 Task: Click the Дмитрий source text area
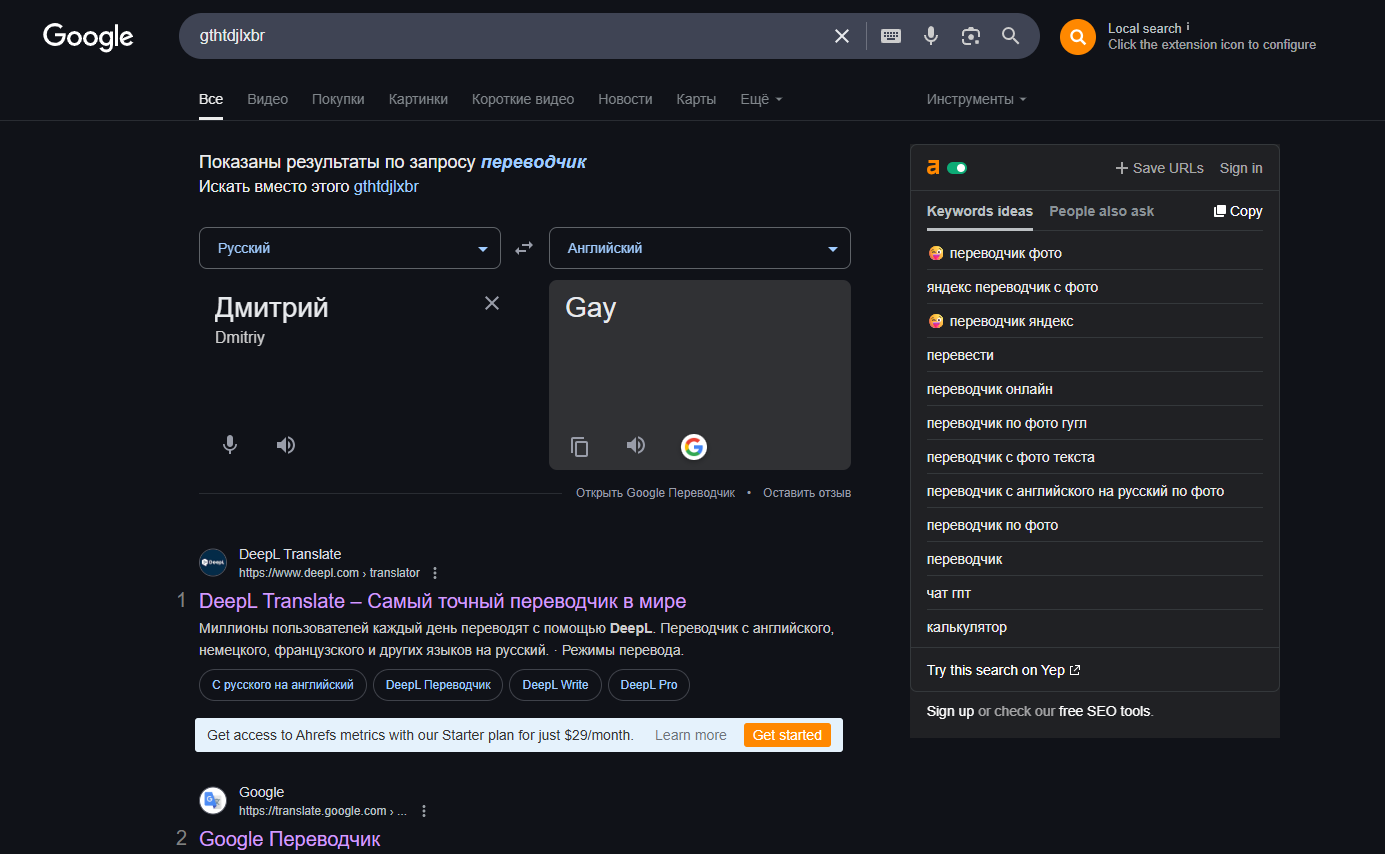(272, 307)
